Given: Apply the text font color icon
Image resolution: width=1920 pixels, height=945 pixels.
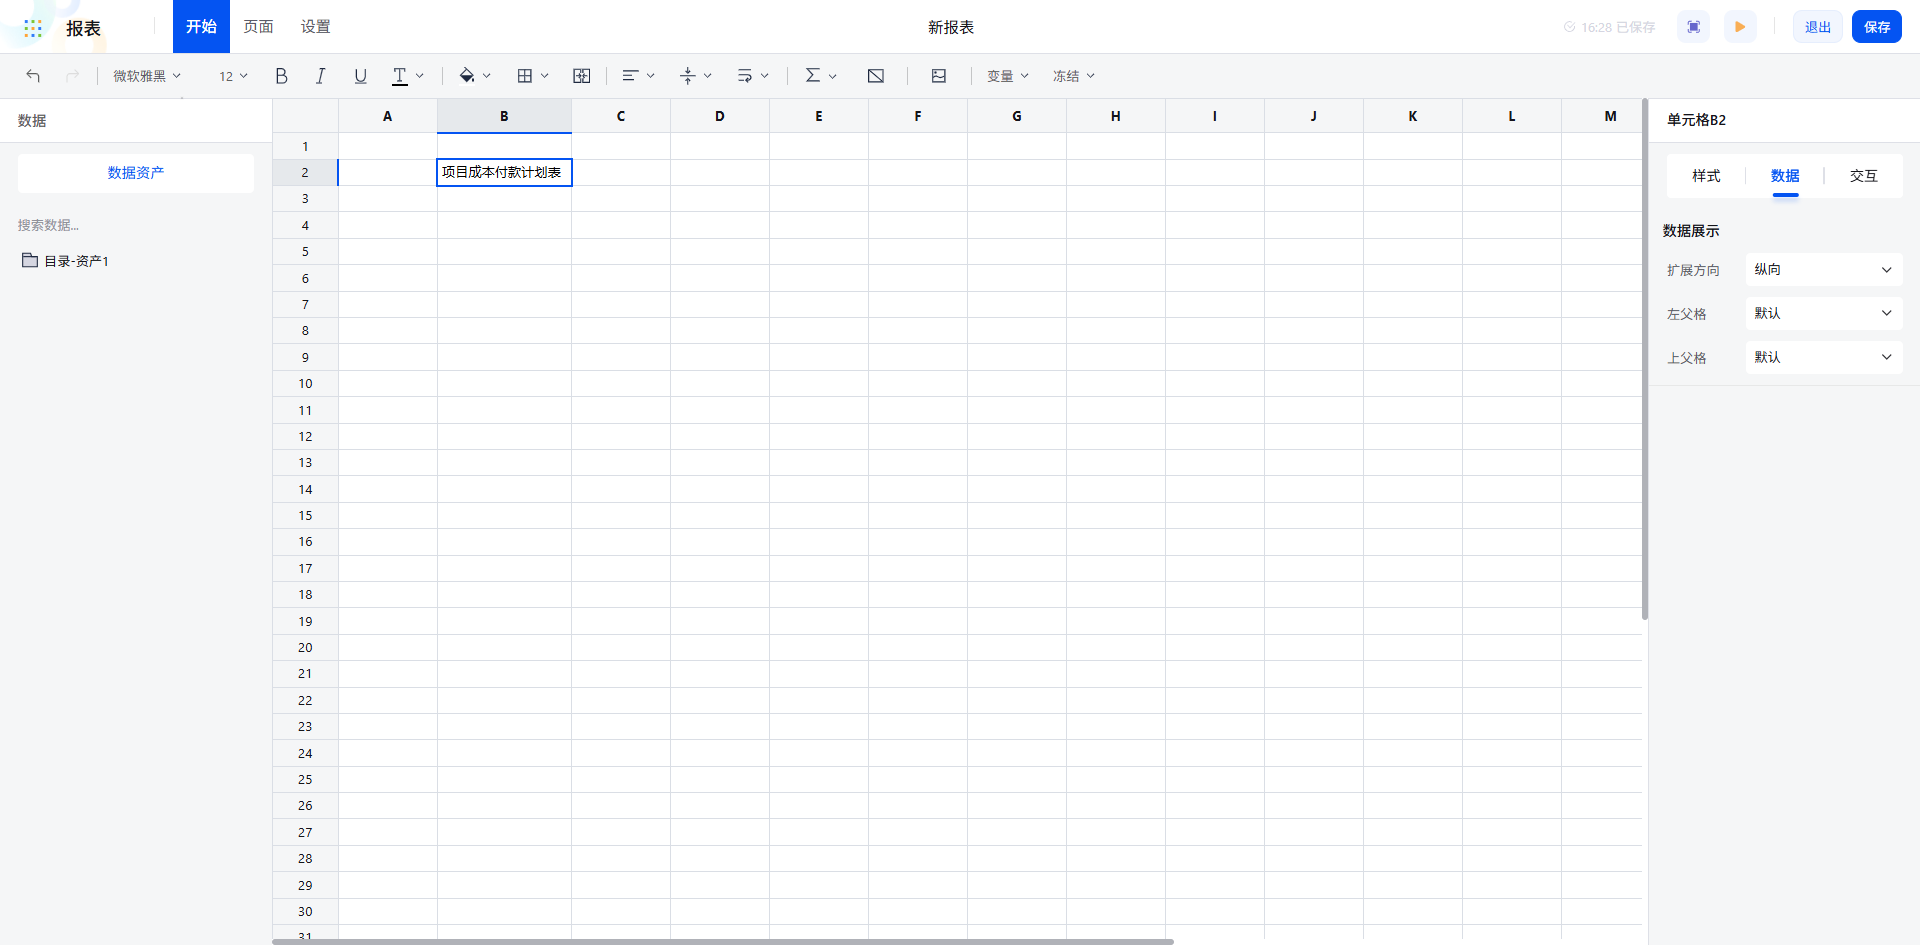Looking at the screenshot, I should (x=400, y=76).
